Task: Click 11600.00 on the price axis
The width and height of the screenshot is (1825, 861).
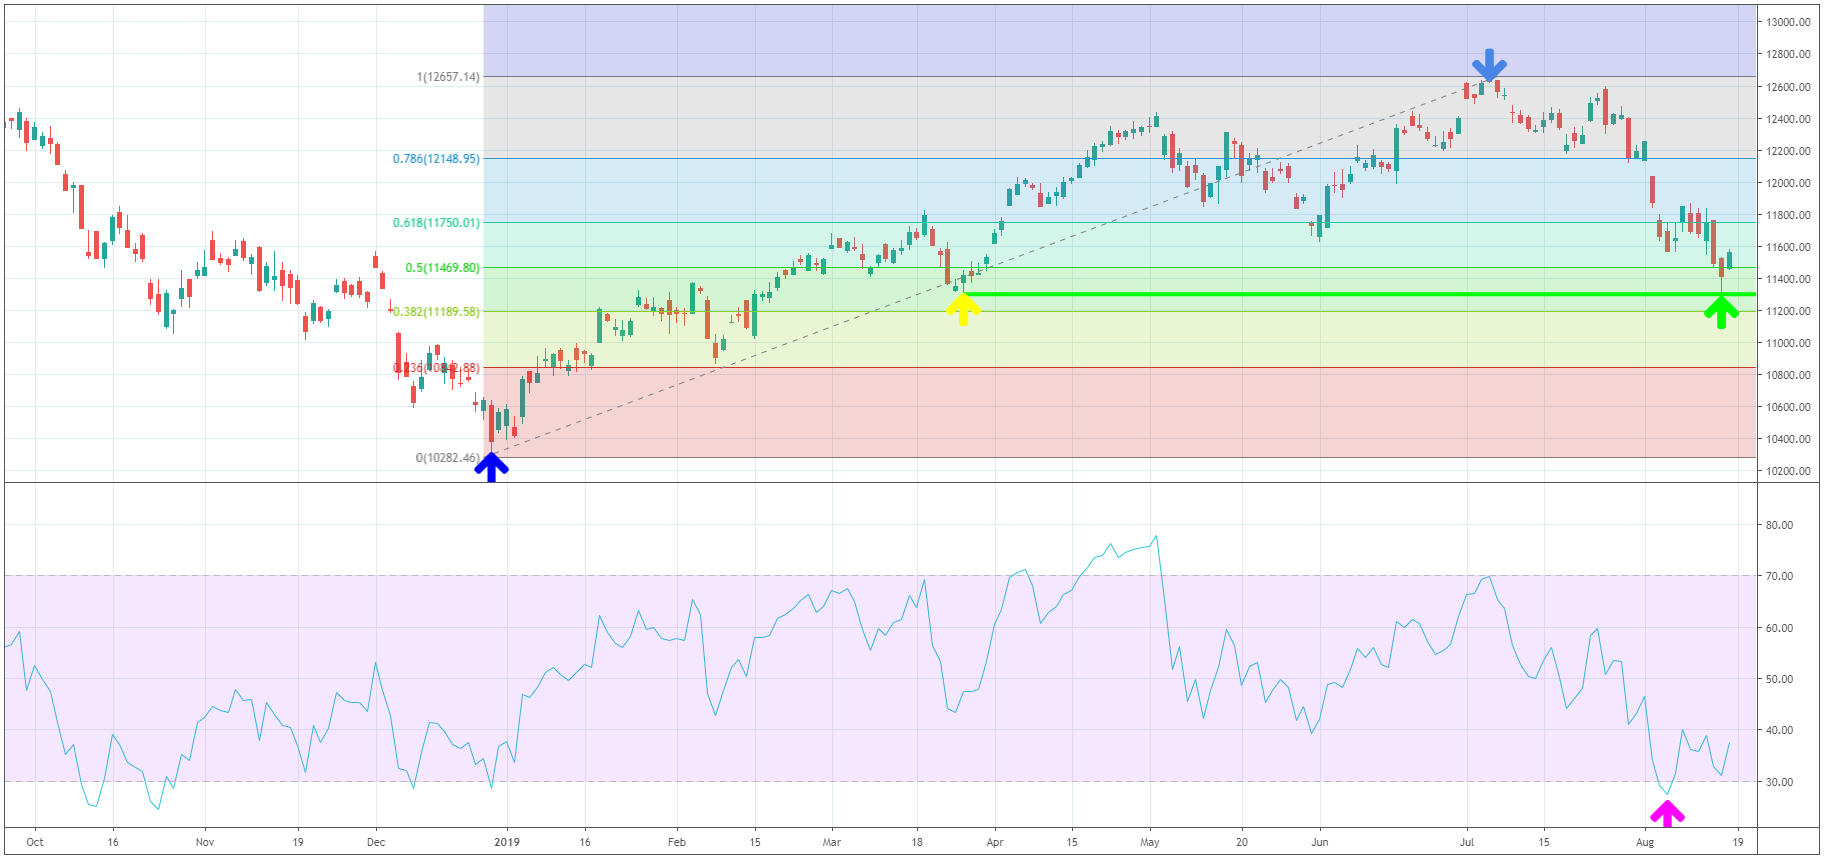Action: (x=1788, y=247)
